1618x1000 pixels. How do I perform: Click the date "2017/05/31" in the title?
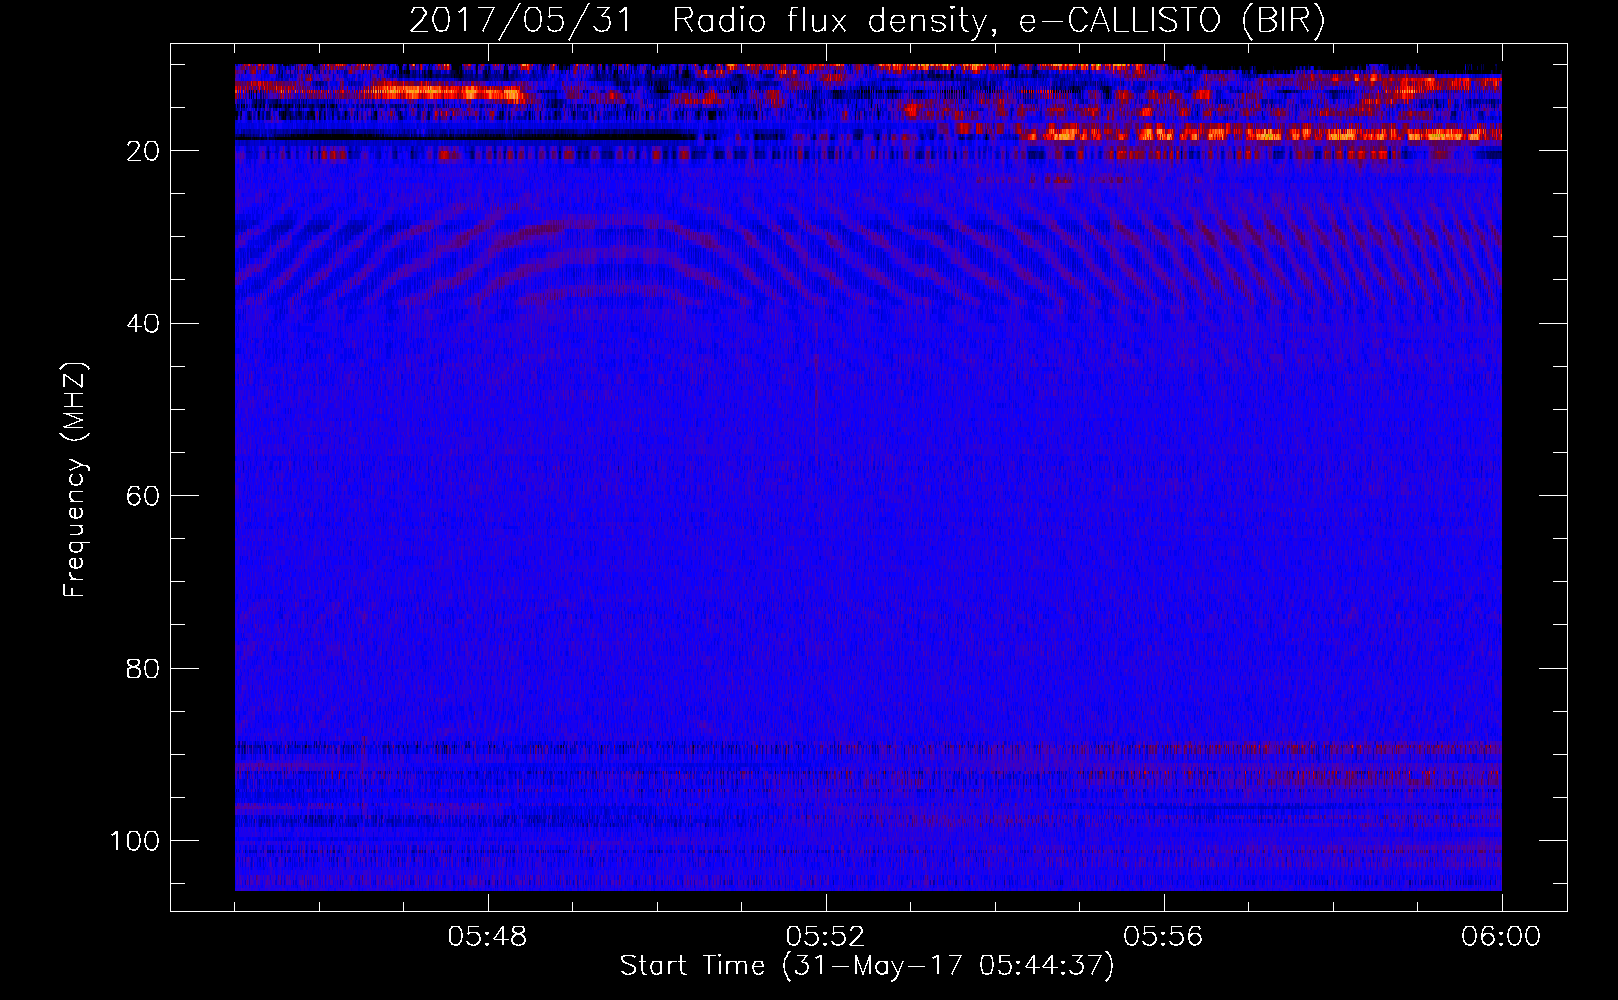pos(520,22)
